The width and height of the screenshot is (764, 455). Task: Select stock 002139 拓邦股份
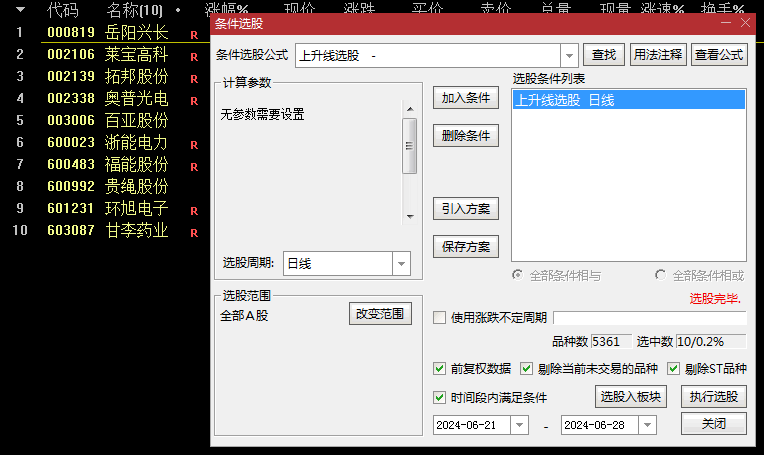click(108, 76)
